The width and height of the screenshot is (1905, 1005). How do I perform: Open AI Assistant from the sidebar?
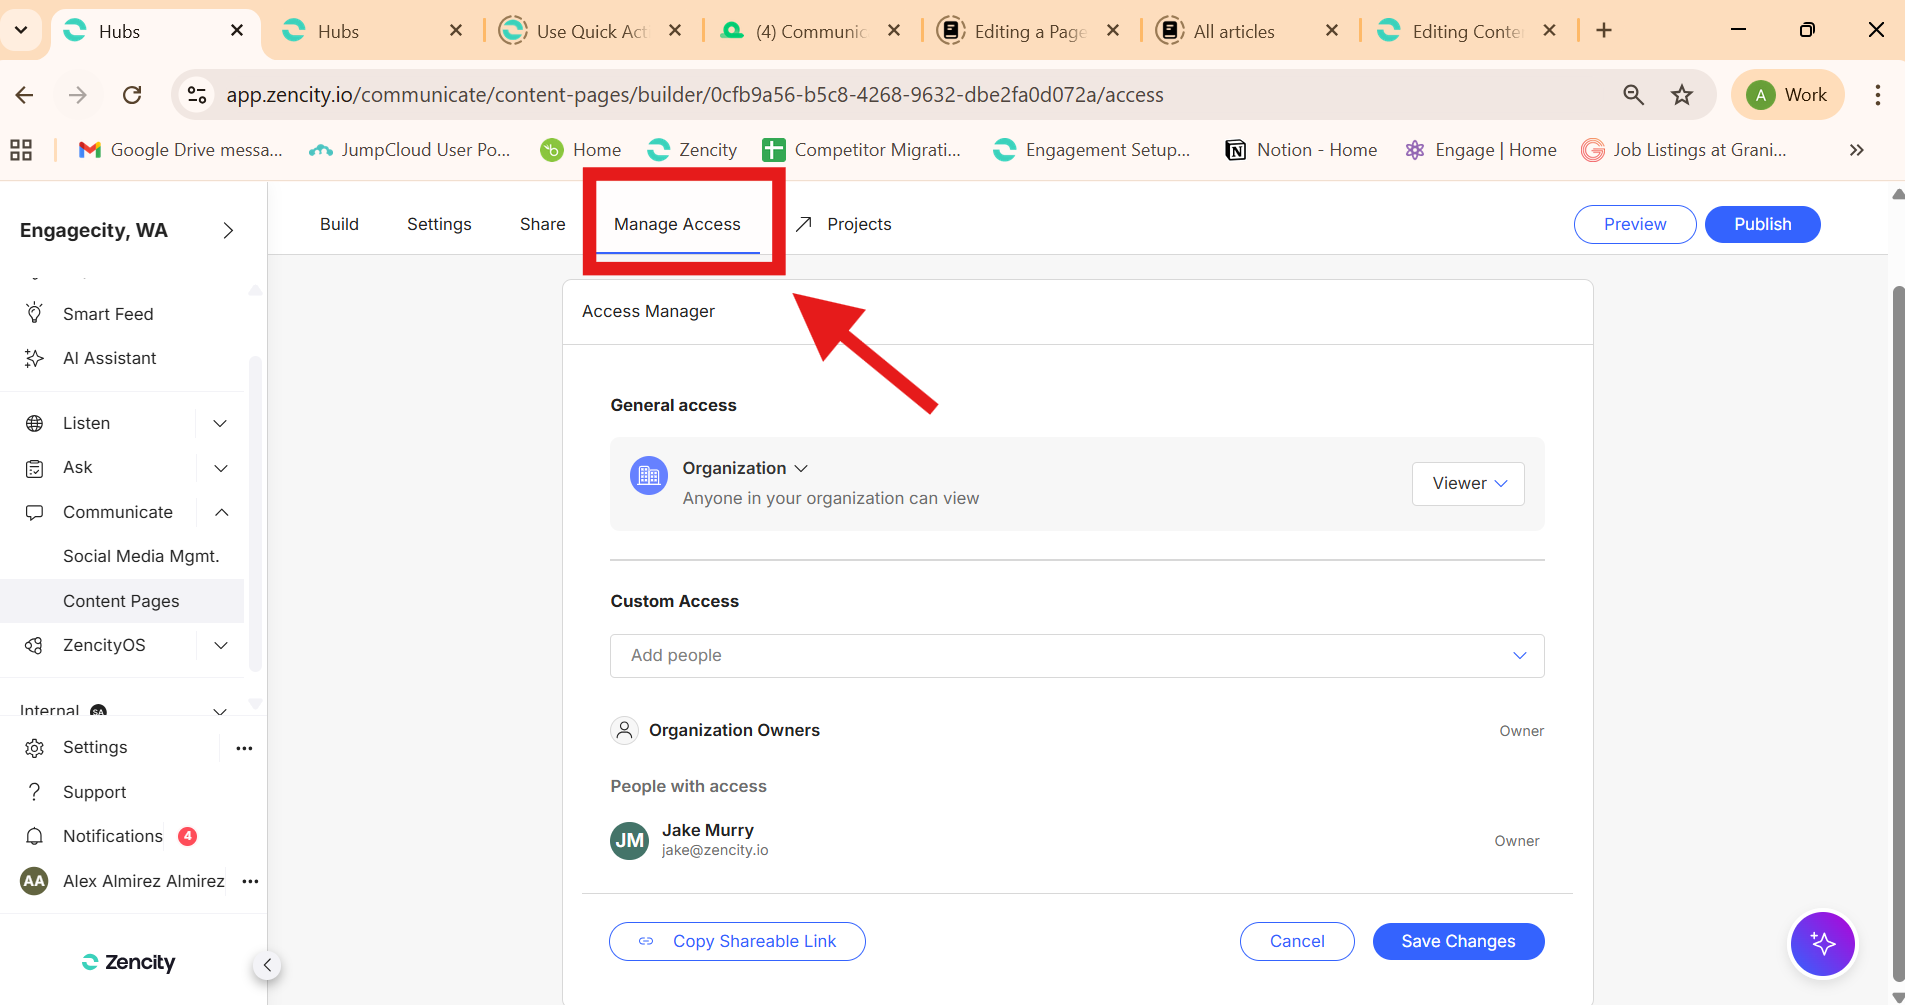(x=109, y=358)
